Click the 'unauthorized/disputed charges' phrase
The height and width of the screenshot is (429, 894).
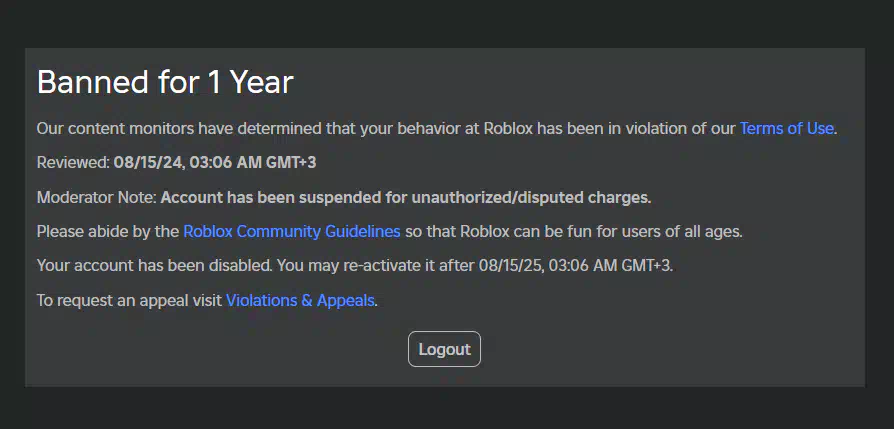[x=531, y=197]
